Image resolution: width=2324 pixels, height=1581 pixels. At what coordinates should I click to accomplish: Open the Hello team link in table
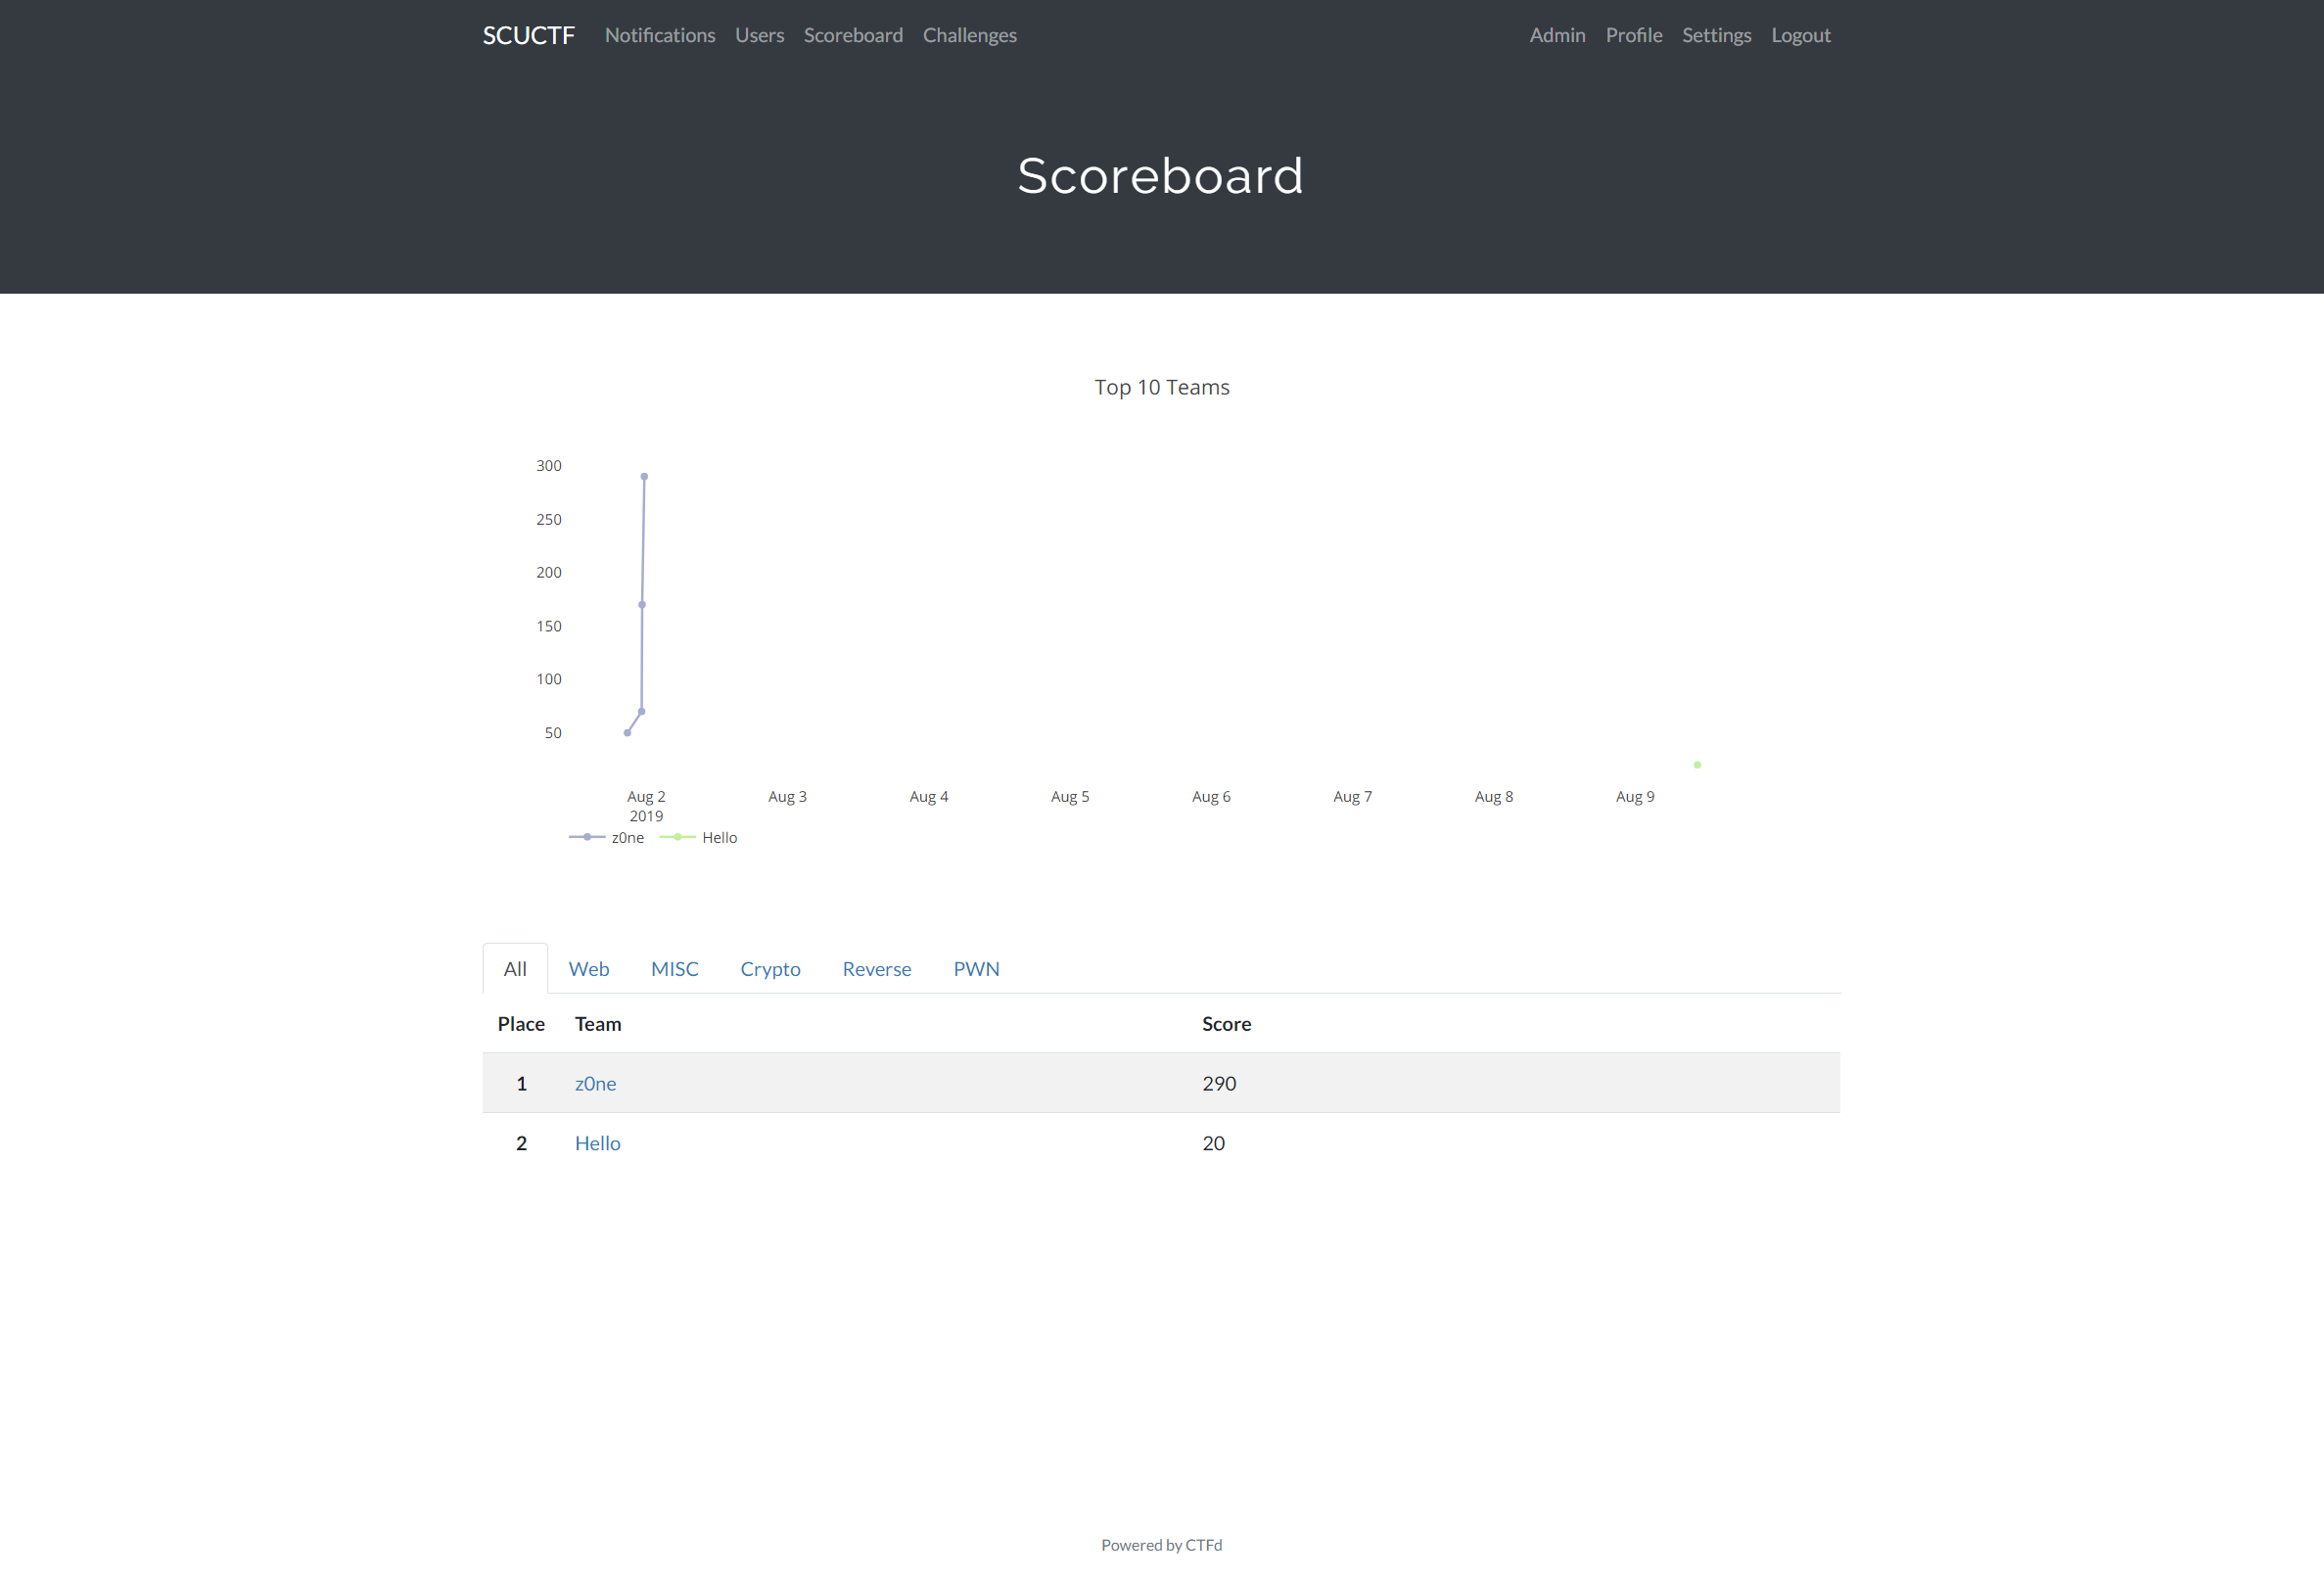[x=597, y=1143]
